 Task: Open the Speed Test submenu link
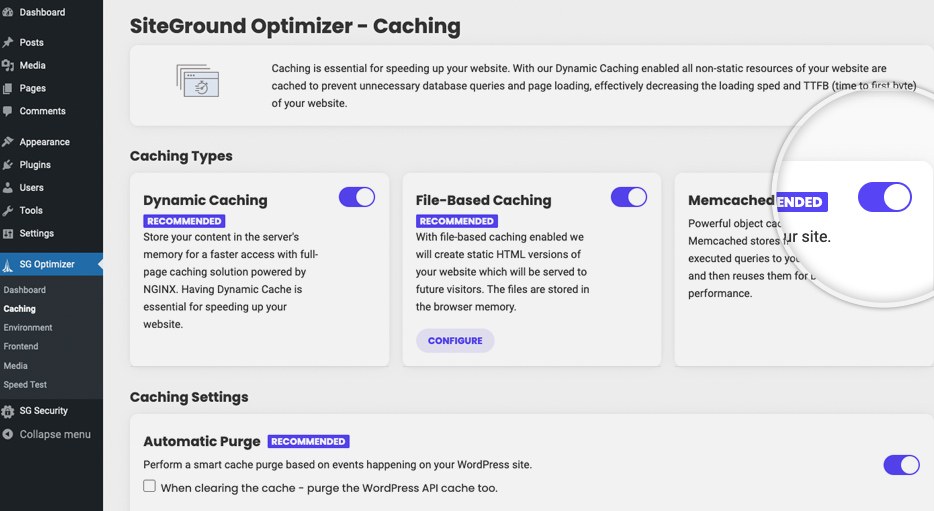tap(25, 385)
